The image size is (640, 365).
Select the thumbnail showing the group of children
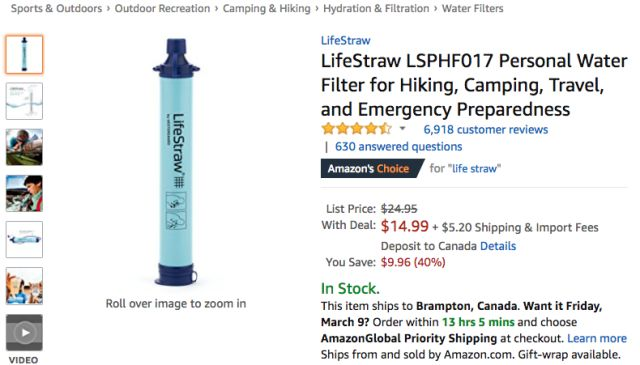[24, 286]
